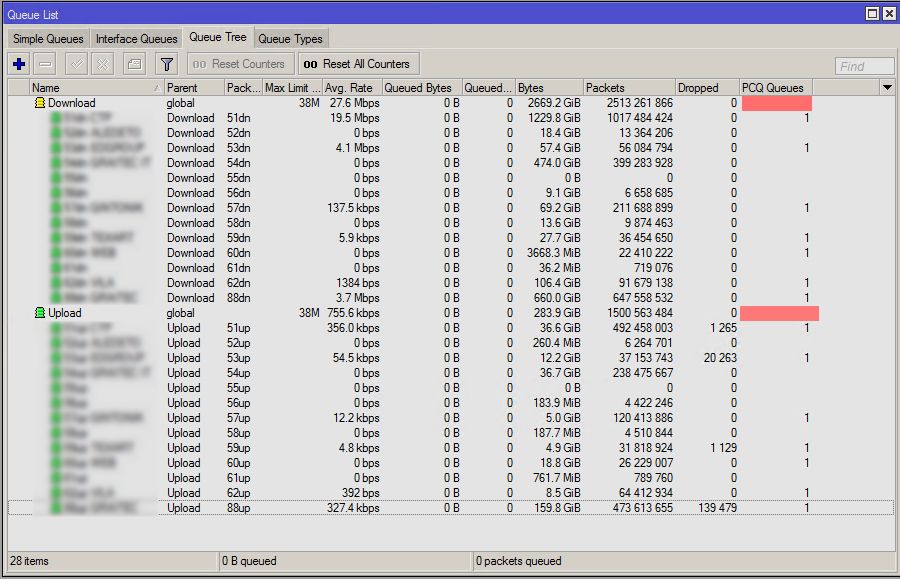
Task: Click the red PCQ Queues bar for Download
Action: pyautogui.click(x=776, y=103)
